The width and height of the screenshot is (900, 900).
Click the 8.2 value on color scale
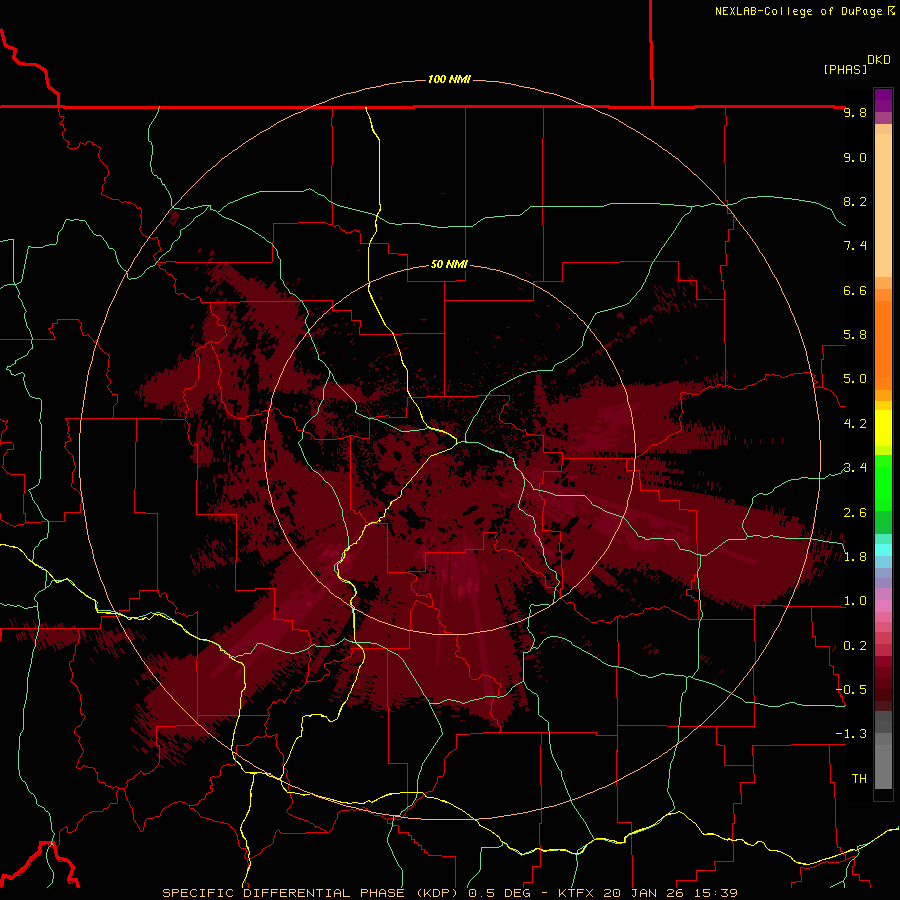point(855,201)
